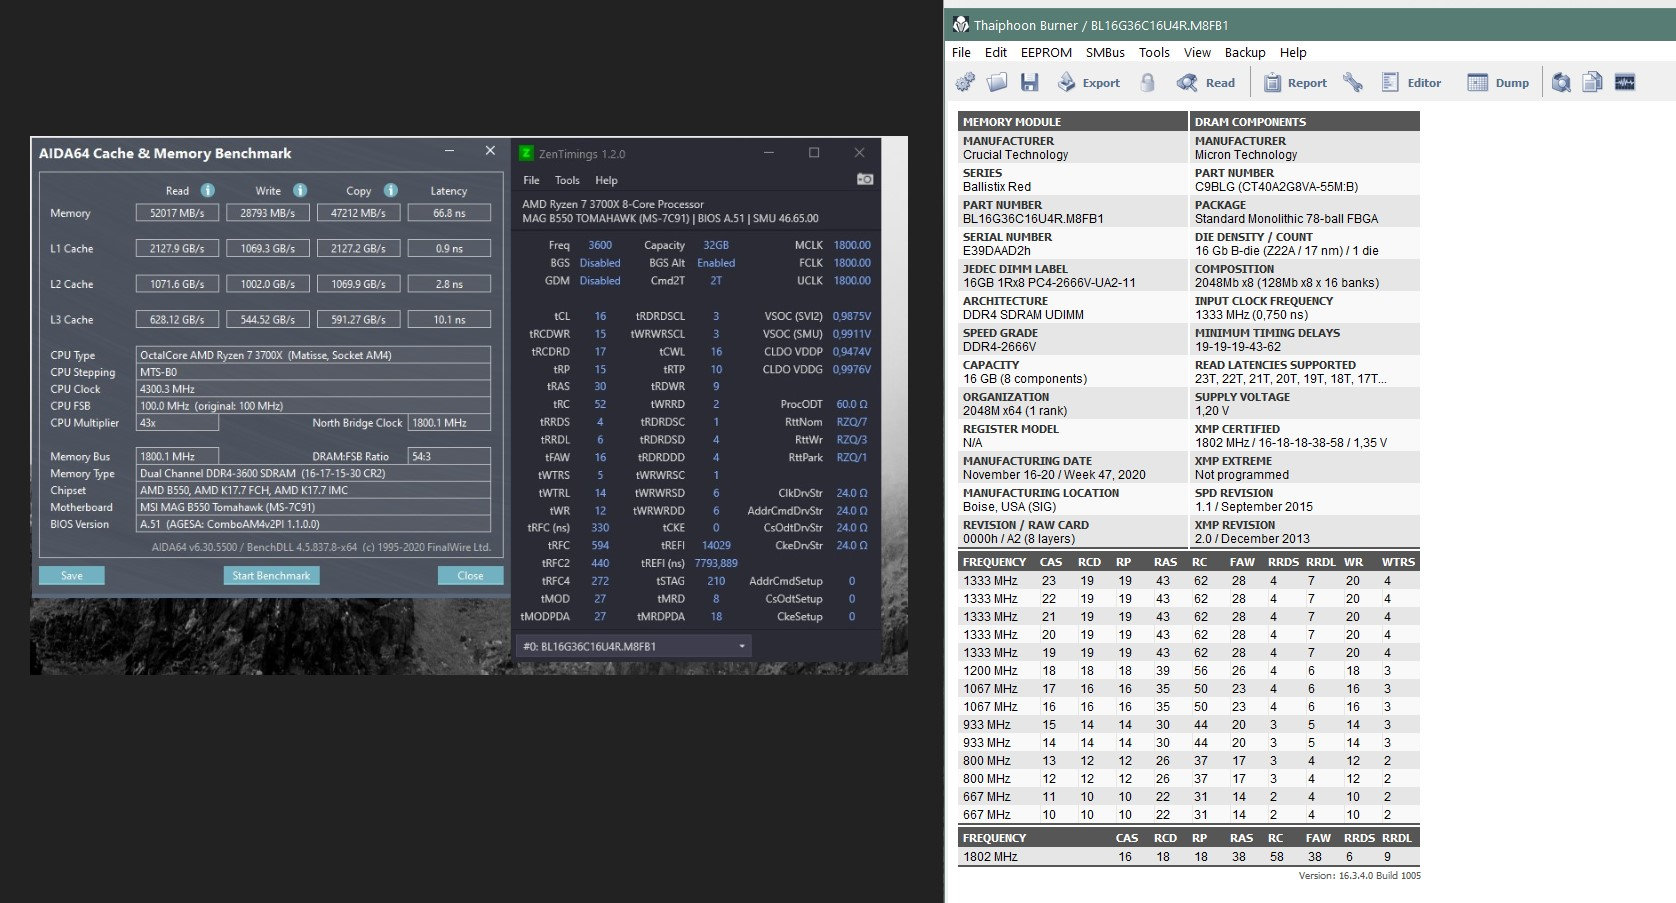
Task: Open the DIMM module selector dropdown in ZenTimings
Action: click(x=633, y=647)
